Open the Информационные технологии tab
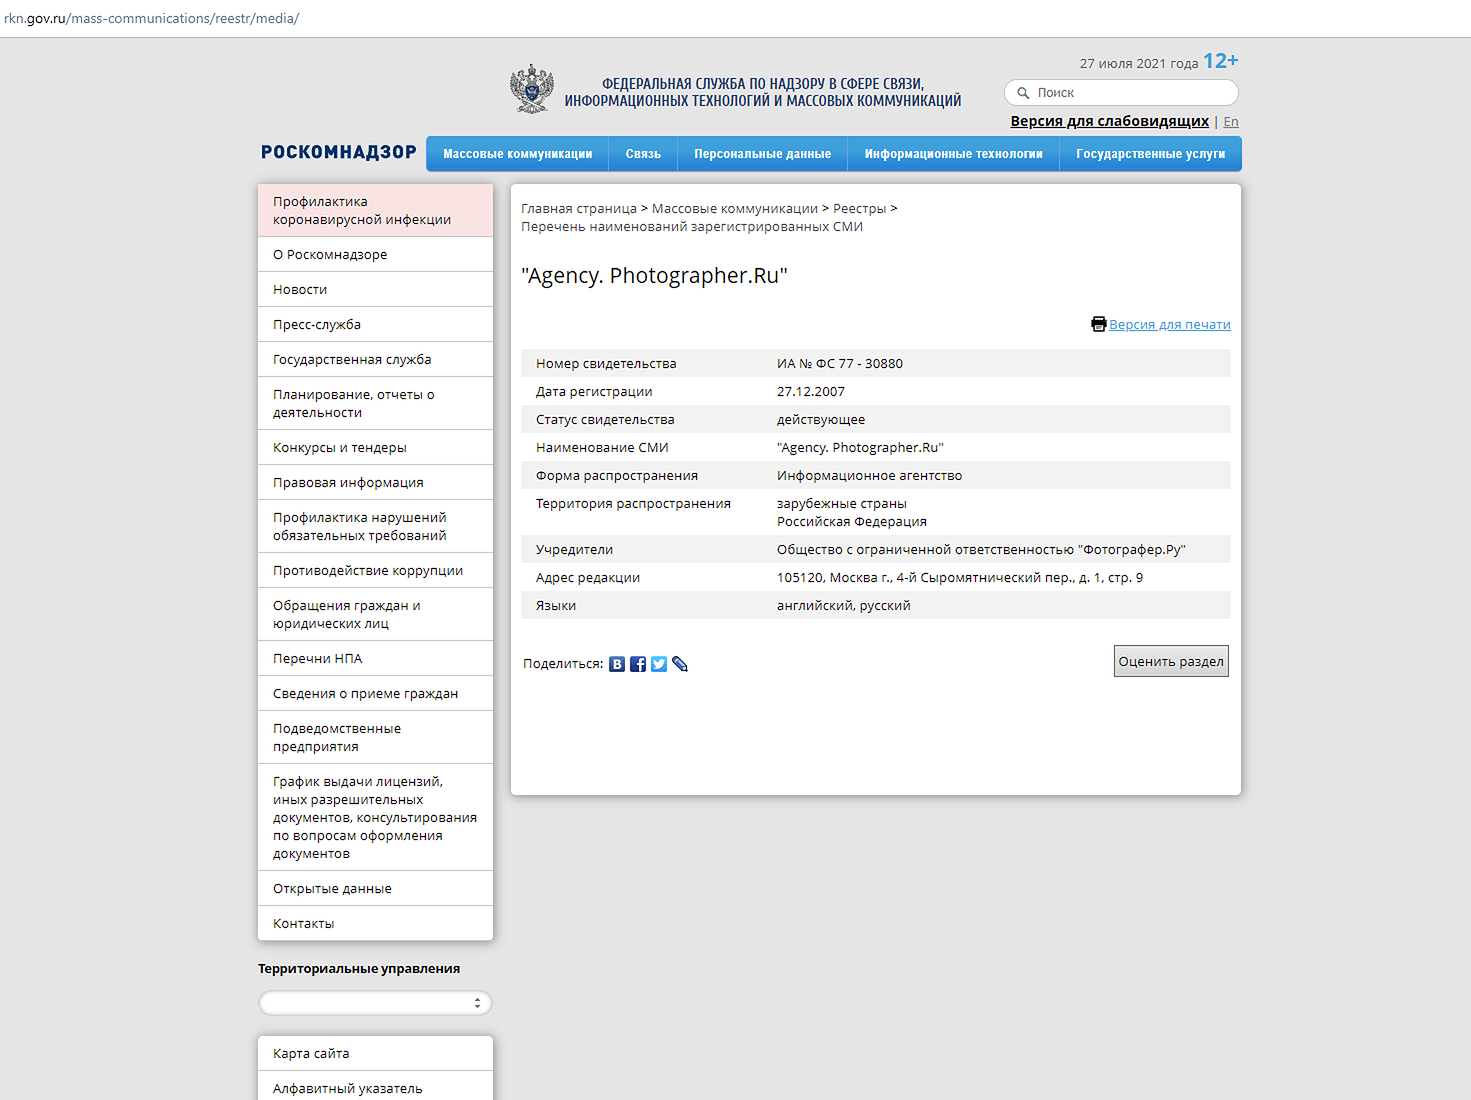 point(954,154)
